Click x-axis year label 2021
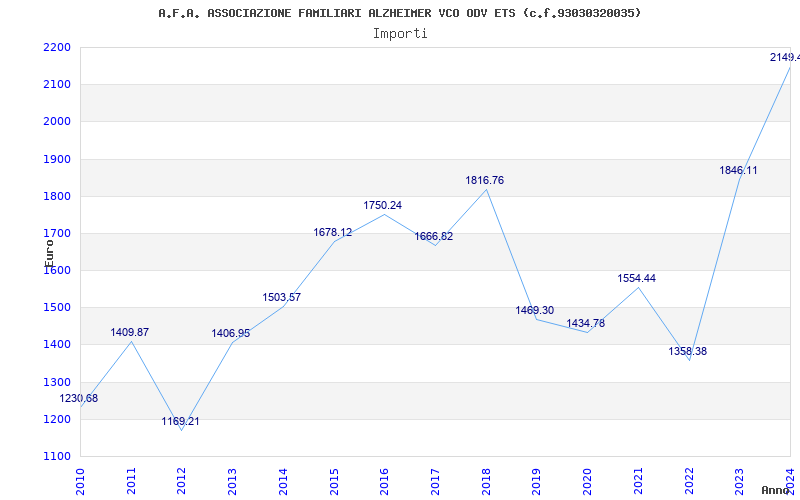800x500 pixels. [x=638, y=481]
